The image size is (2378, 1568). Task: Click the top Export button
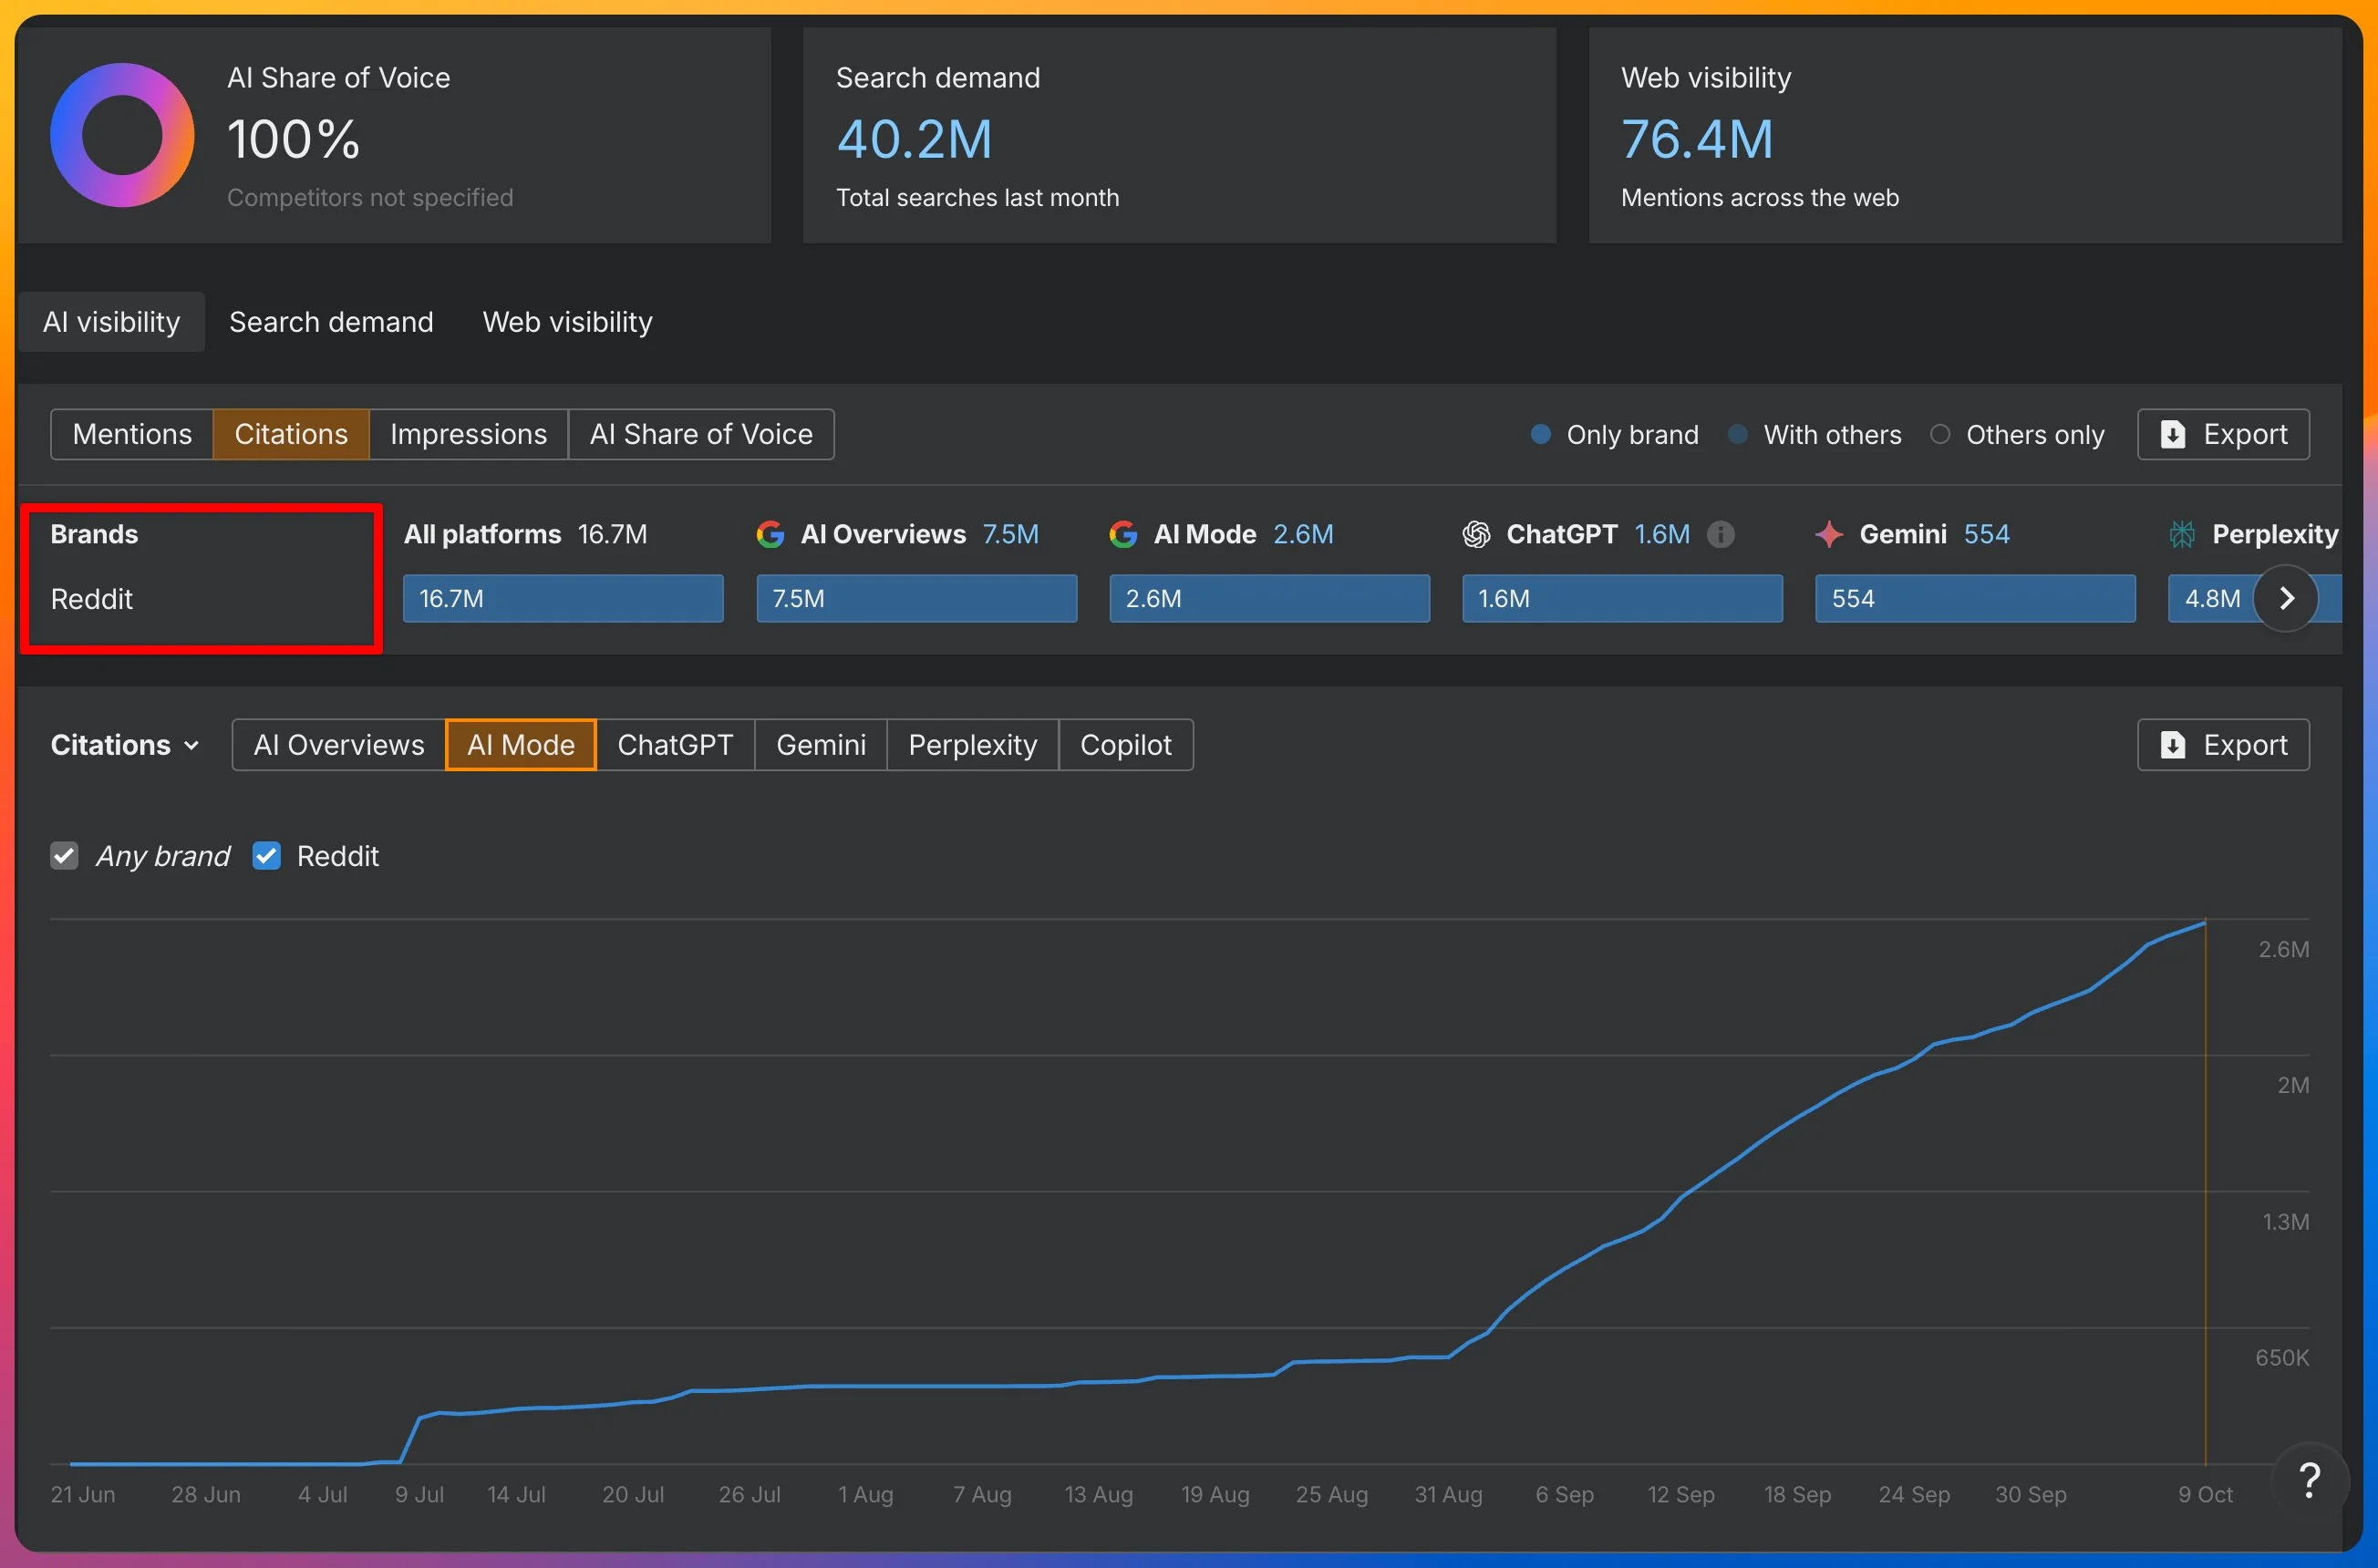coord(2223,434)
